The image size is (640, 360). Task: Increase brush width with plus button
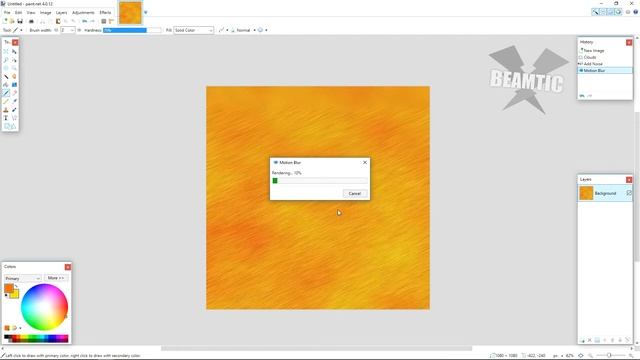pyautogui.click(x=79, y=30)
